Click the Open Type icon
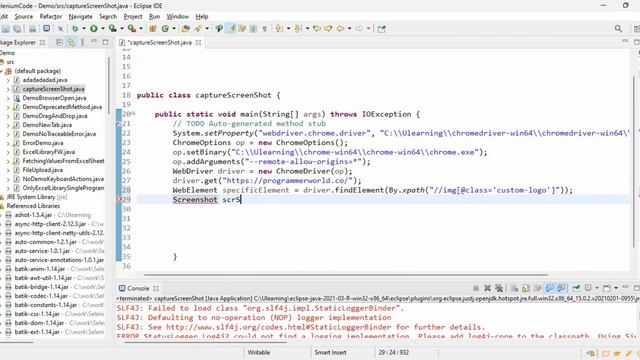This screenshot has width=640, height=360. pyautogui.click(x=186, y=29)
